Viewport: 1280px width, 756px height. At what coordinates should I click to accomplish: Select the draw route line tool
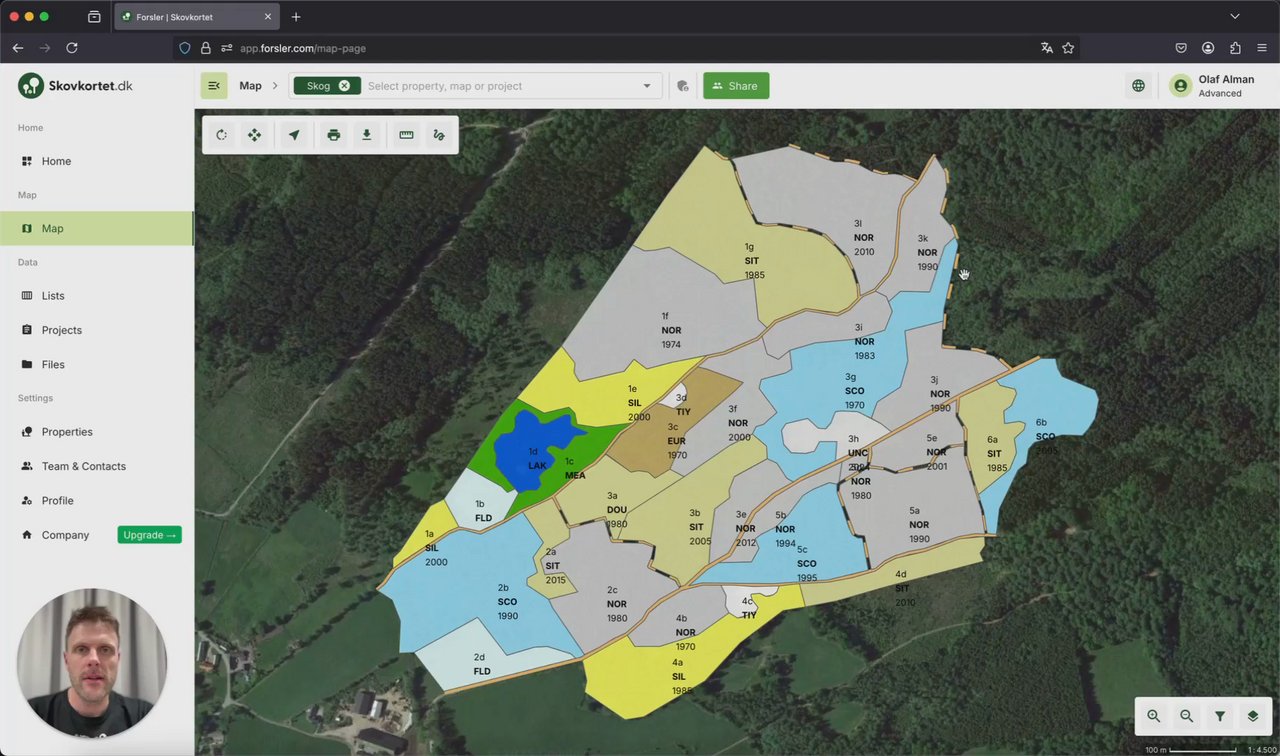point(439,135)
